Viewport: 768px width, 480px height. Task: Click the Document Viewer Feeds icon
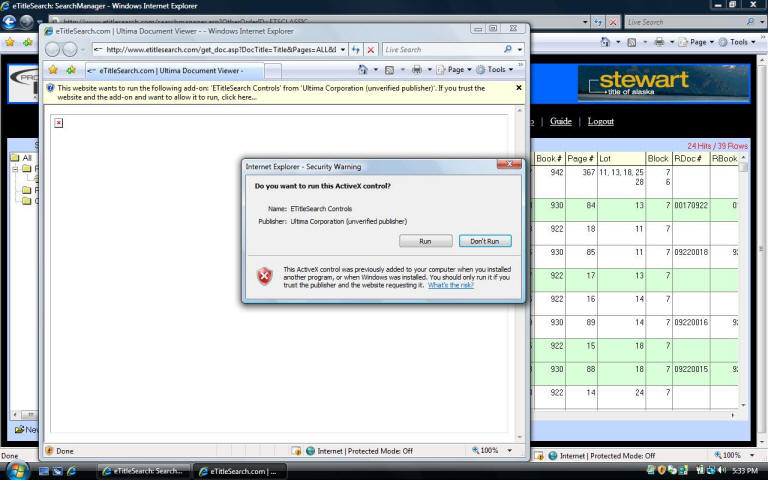pyautogui.click(x=389, y=70)
